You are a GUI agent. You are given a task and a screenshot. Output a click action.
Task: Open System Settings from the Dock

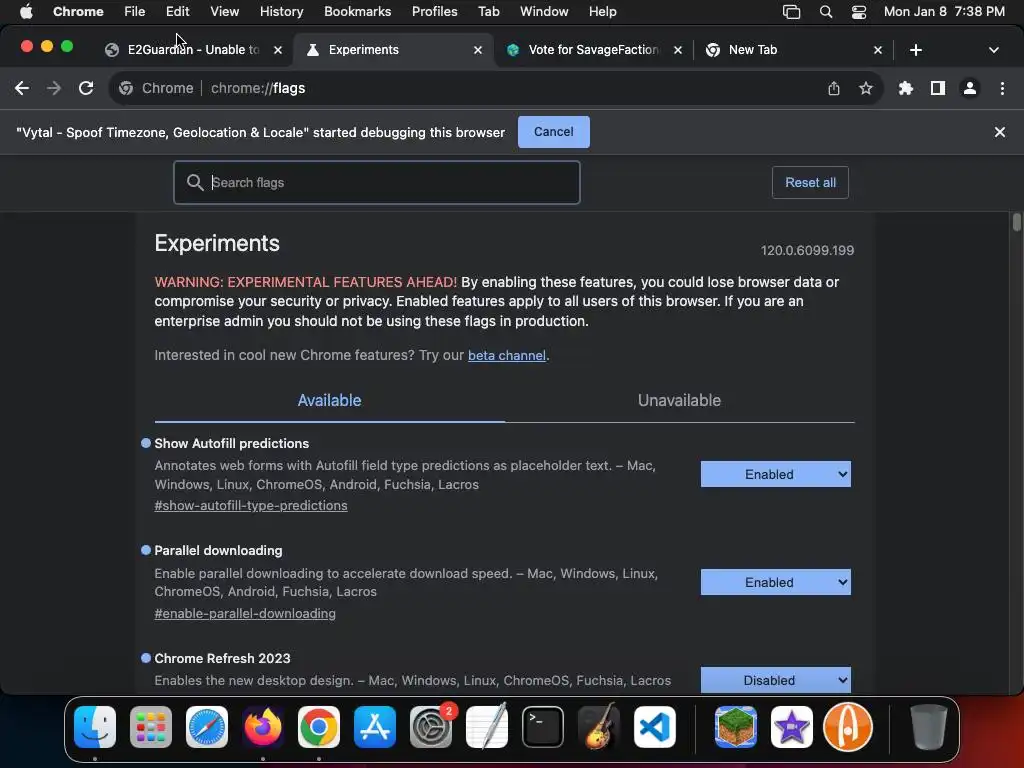(431, 726)
